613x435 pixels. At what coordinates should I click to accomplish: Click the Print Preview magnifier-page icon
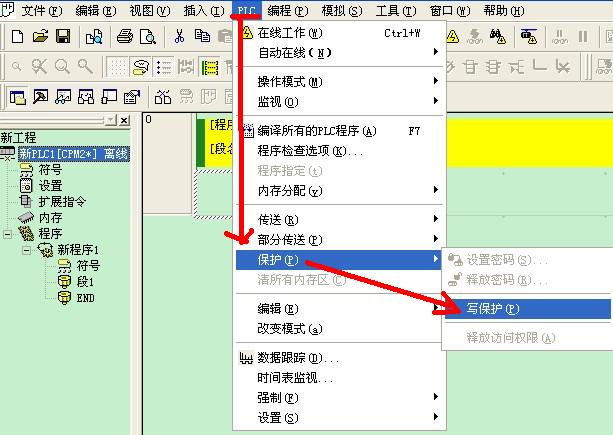pyautogui.click(x=147, y=37)
